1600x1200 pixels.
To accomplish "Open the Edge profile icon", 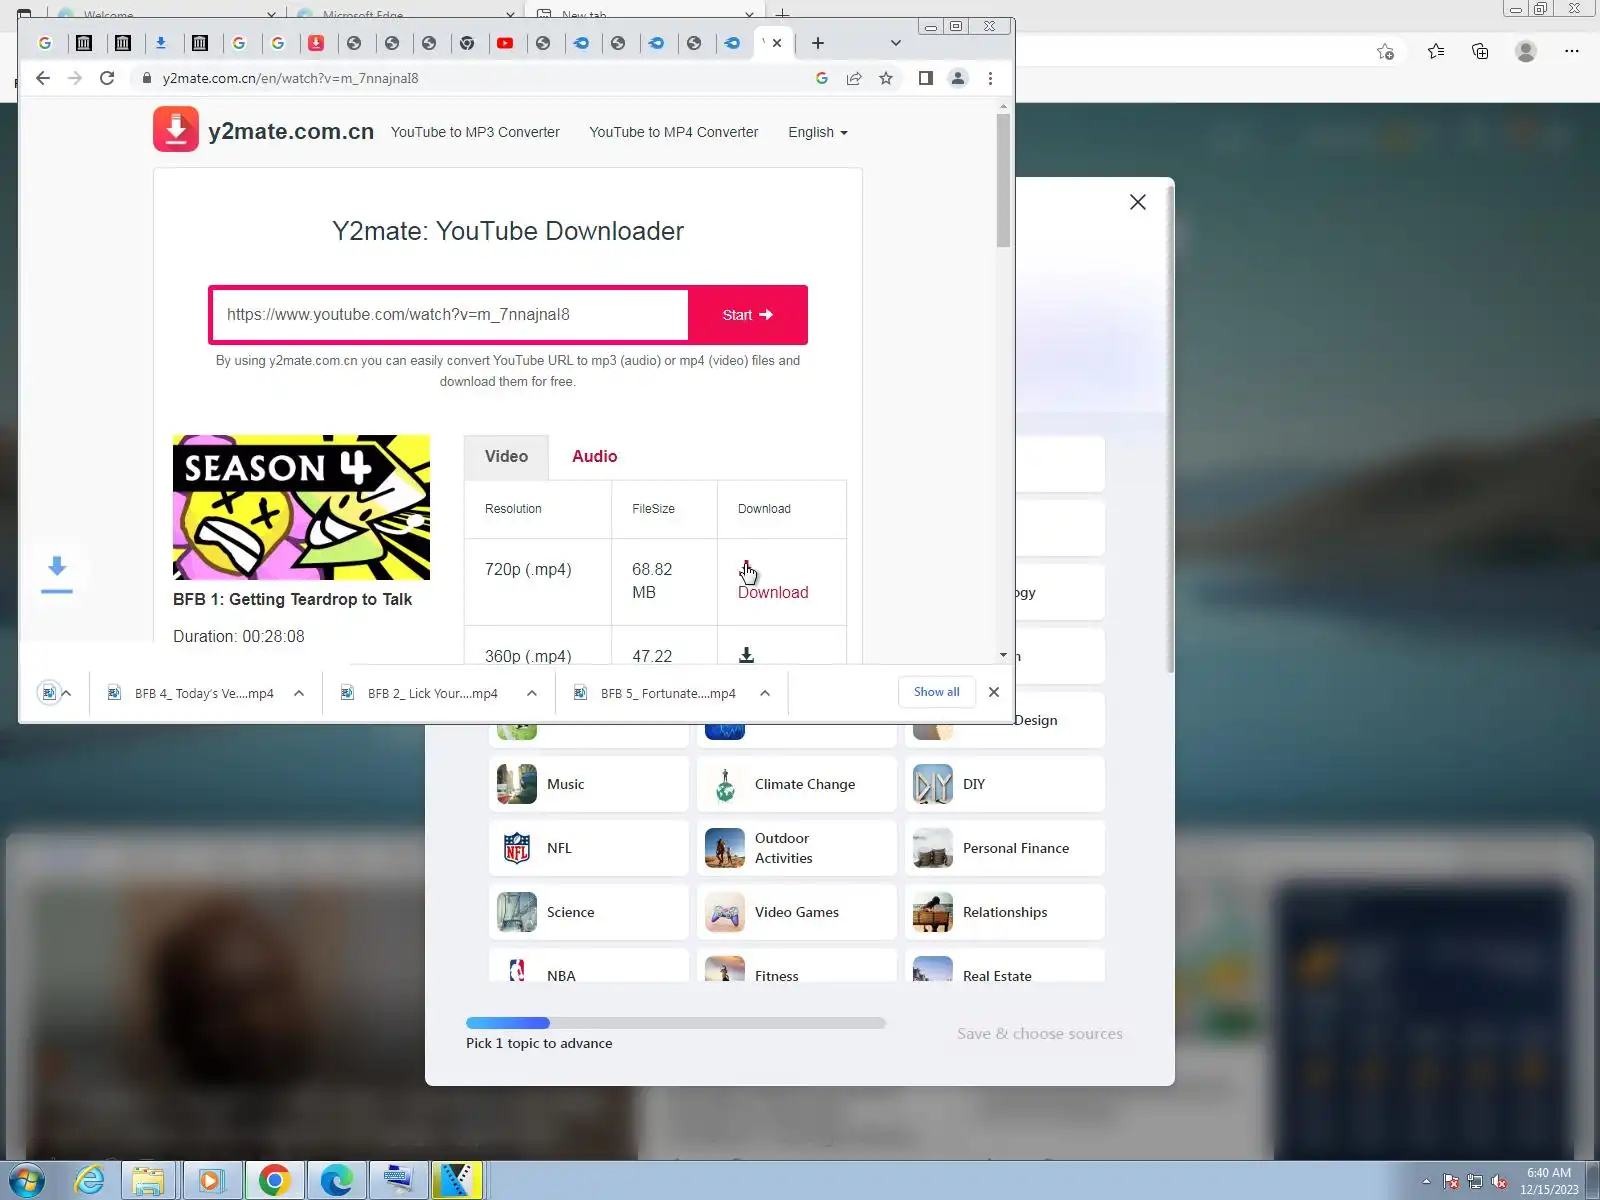I will click(x=1526, y=51).
